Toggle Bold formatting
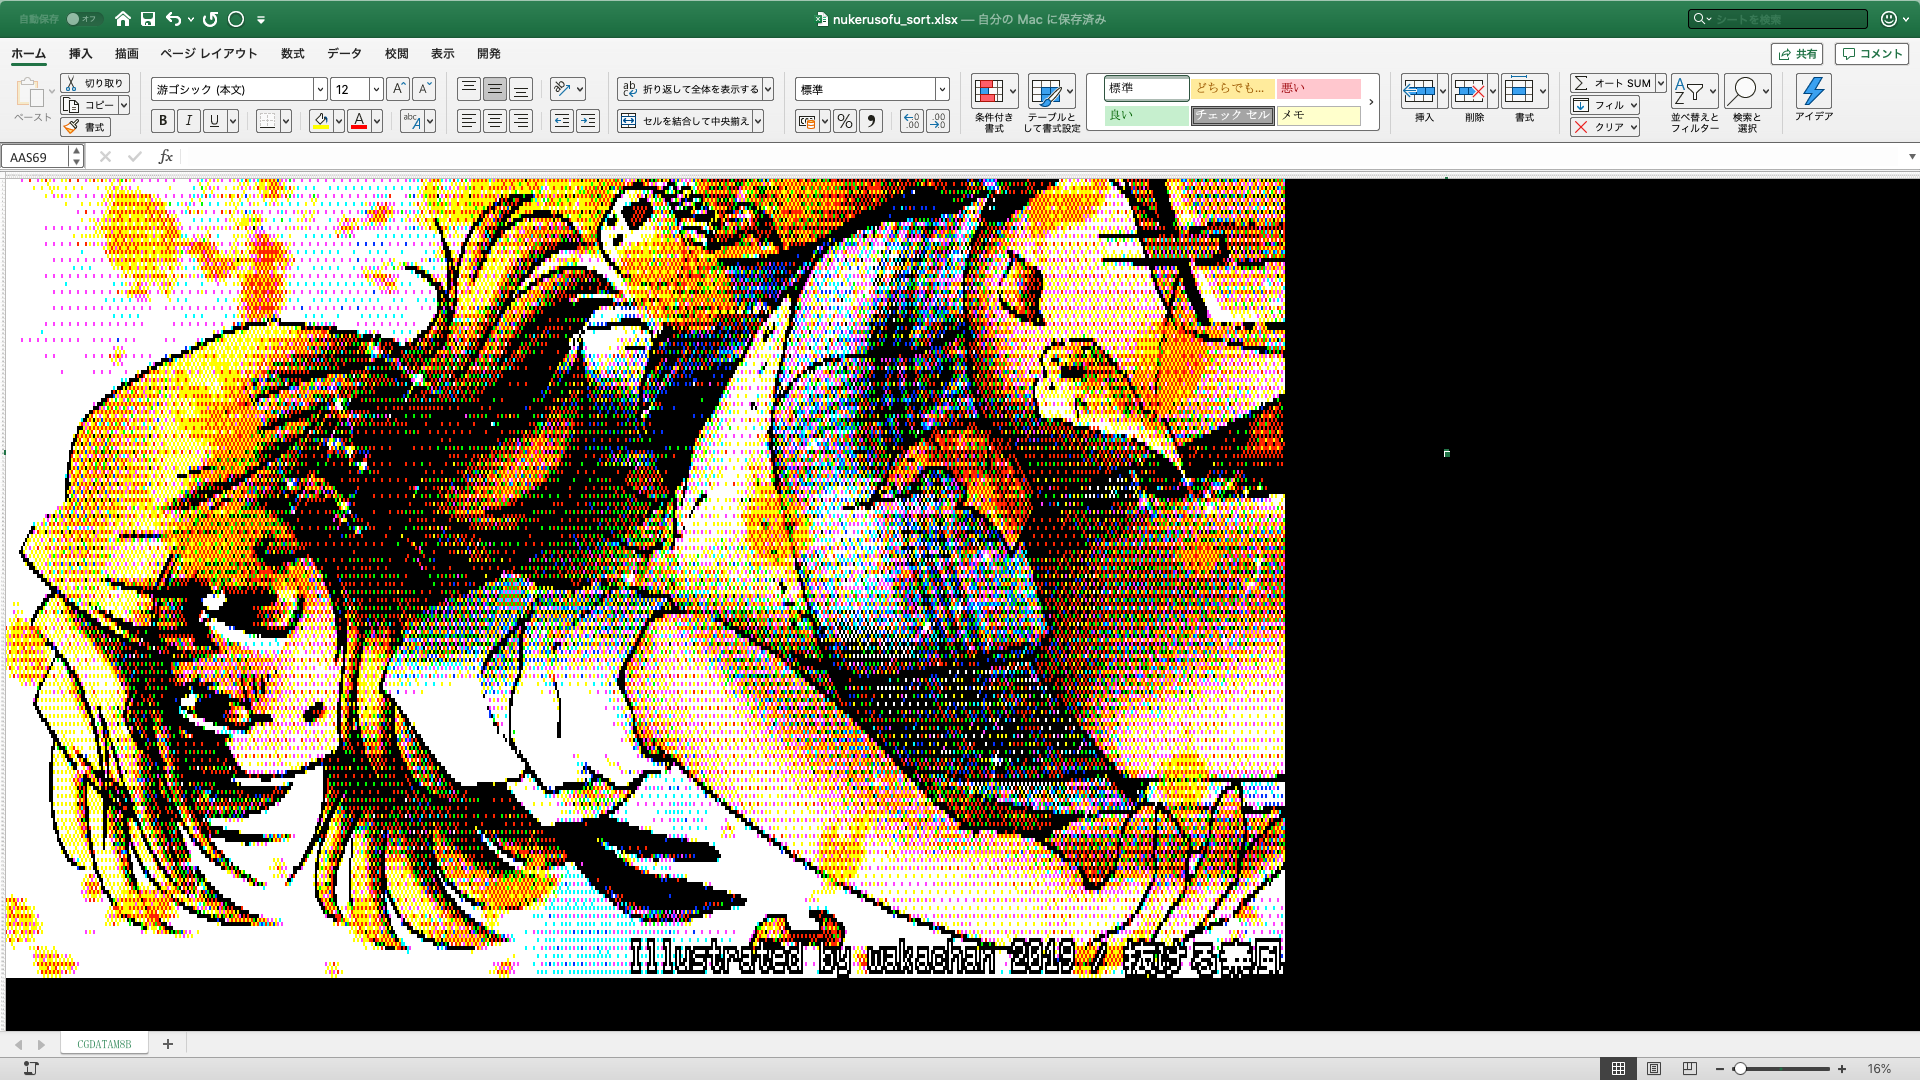 coord(163,121)
